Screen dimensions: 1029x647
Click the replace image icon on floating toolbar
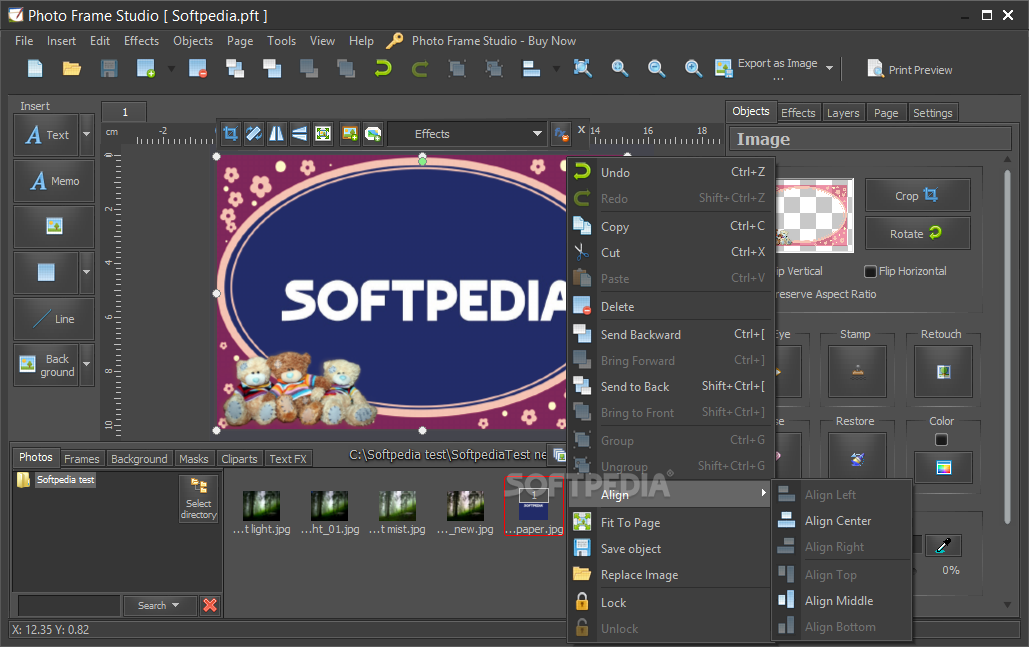pos(350,134)
